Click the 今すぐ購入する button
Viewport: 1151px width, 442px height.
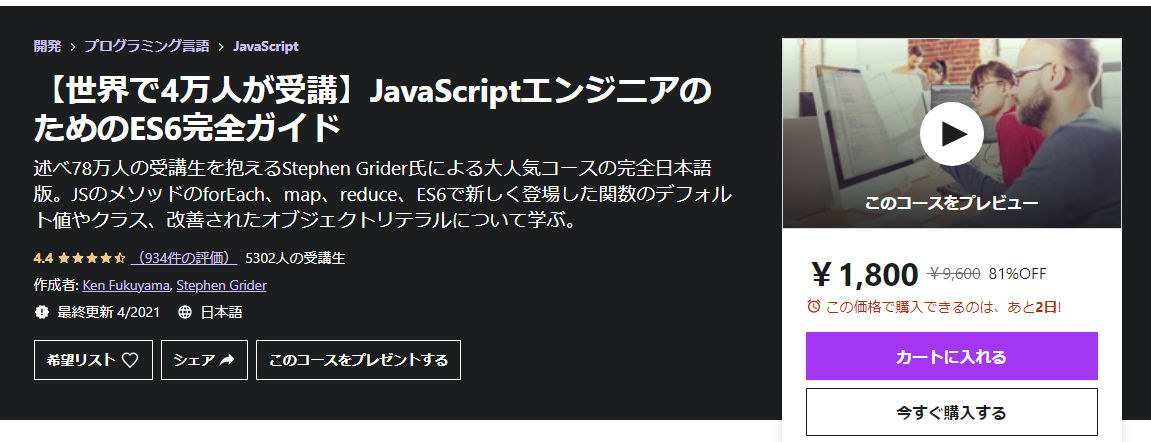(951, 412)
